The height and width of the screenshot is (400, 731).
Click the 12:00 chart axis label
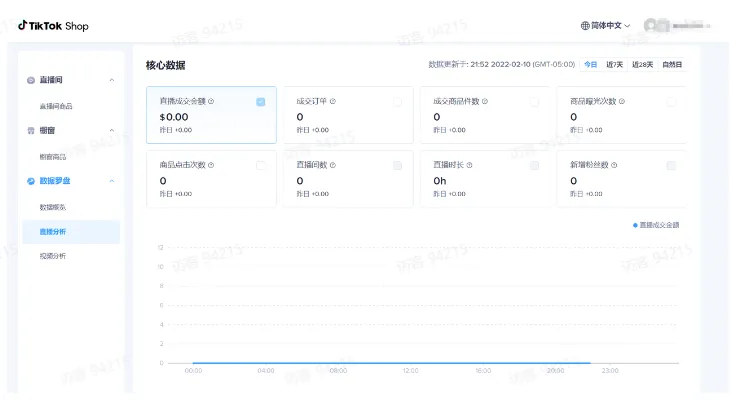pyautogui.click(x=411, y=371)
